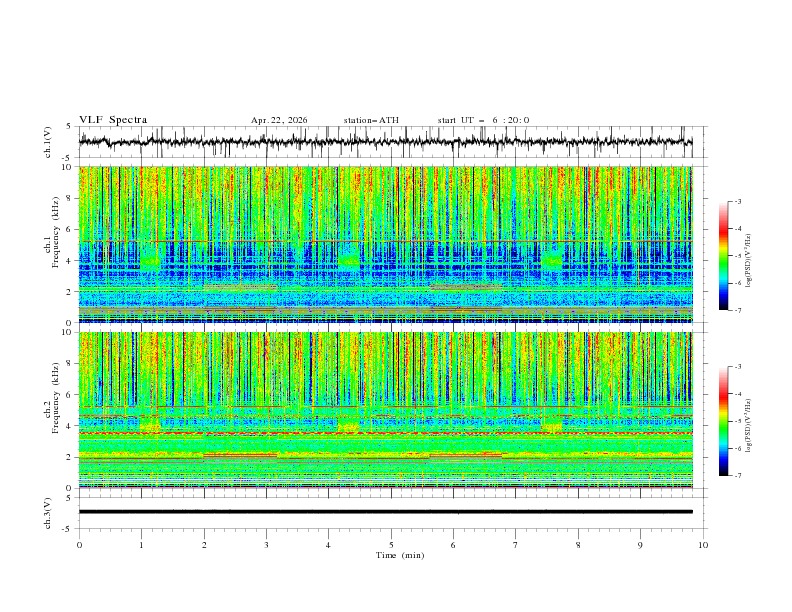
Task: Select the Apr. 22, 2026 date label
Action: click(x=279, y=120)
